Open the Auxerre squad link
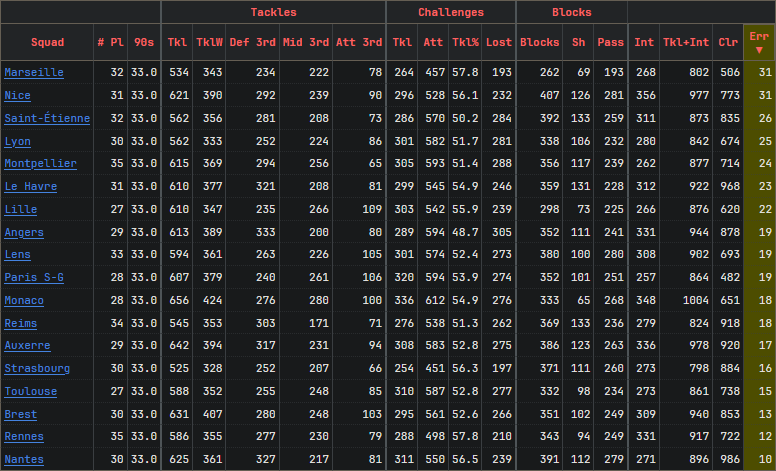This screenshot has width=776, height=471. pos(27,345)
